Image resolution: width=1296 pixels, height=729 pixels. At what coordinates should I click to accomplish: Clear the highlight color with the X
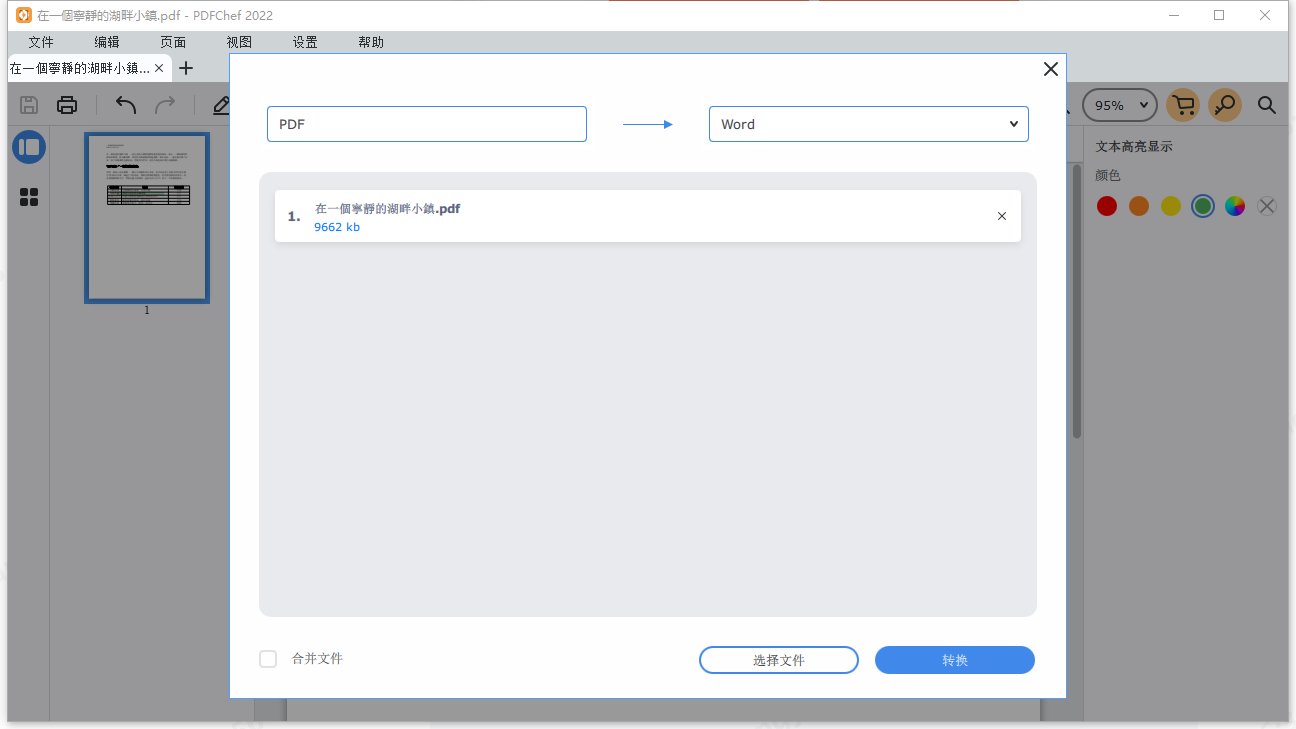(1266, 206)
